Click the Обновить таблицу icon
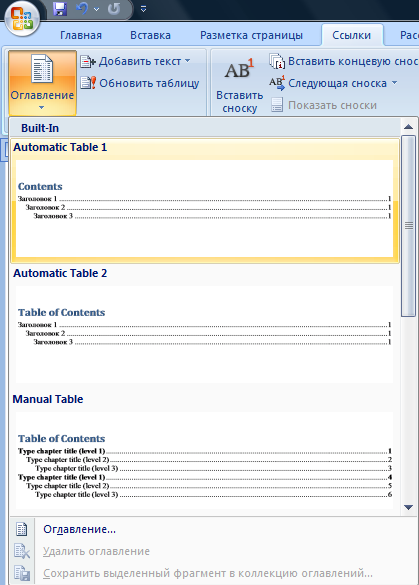Screen dimensions: 419x585 point(88,83)
